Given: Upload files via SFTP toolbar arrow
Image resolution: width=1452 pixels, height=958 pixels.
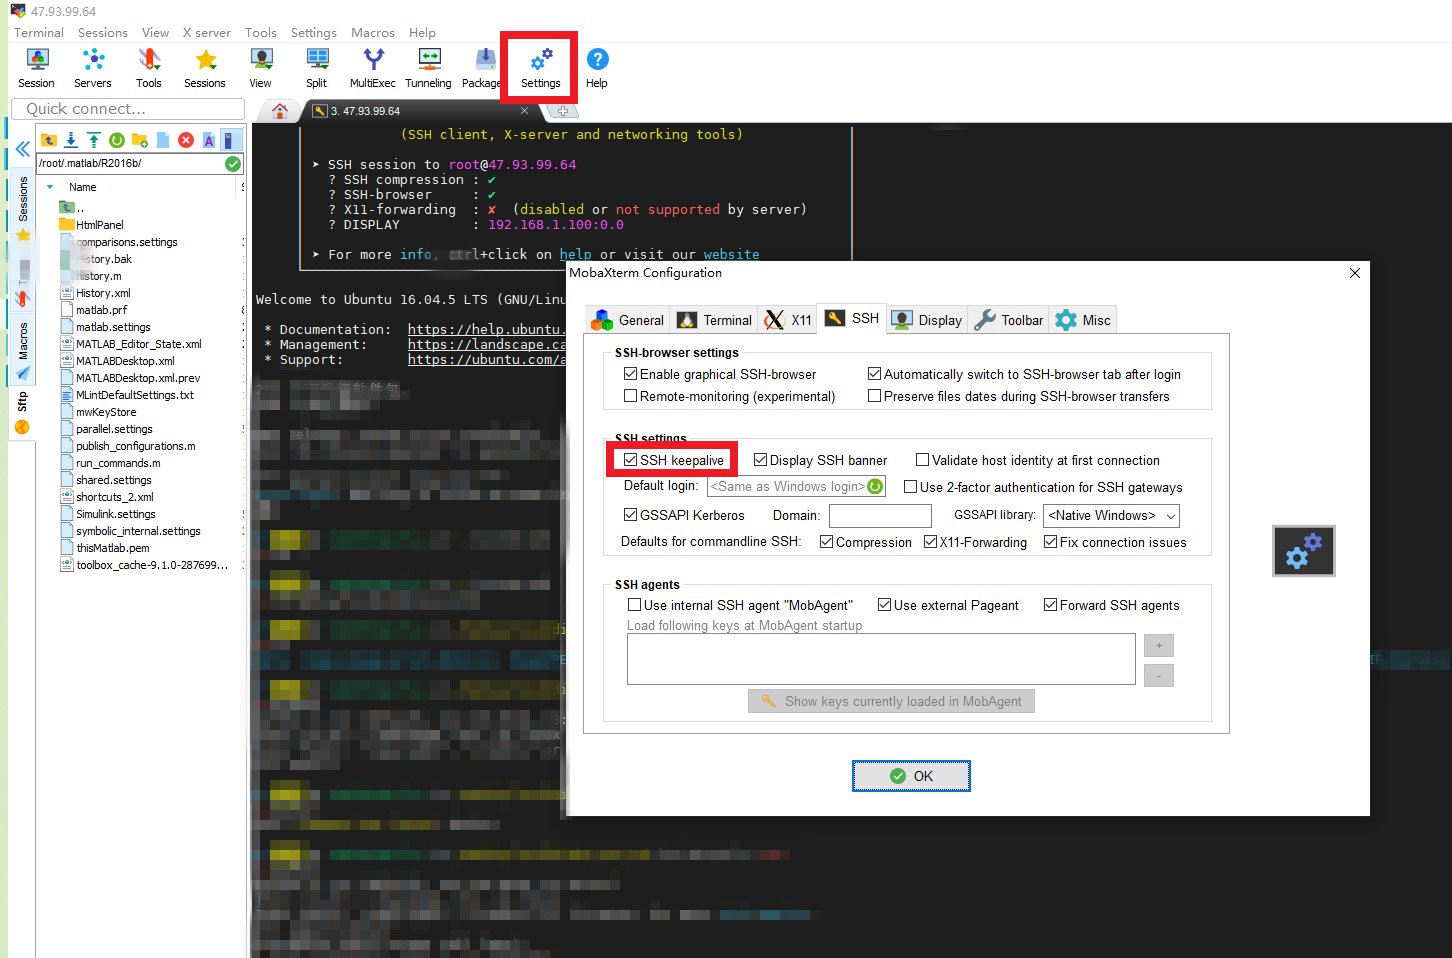Looking at the screenshot, I should pos(93,140).
